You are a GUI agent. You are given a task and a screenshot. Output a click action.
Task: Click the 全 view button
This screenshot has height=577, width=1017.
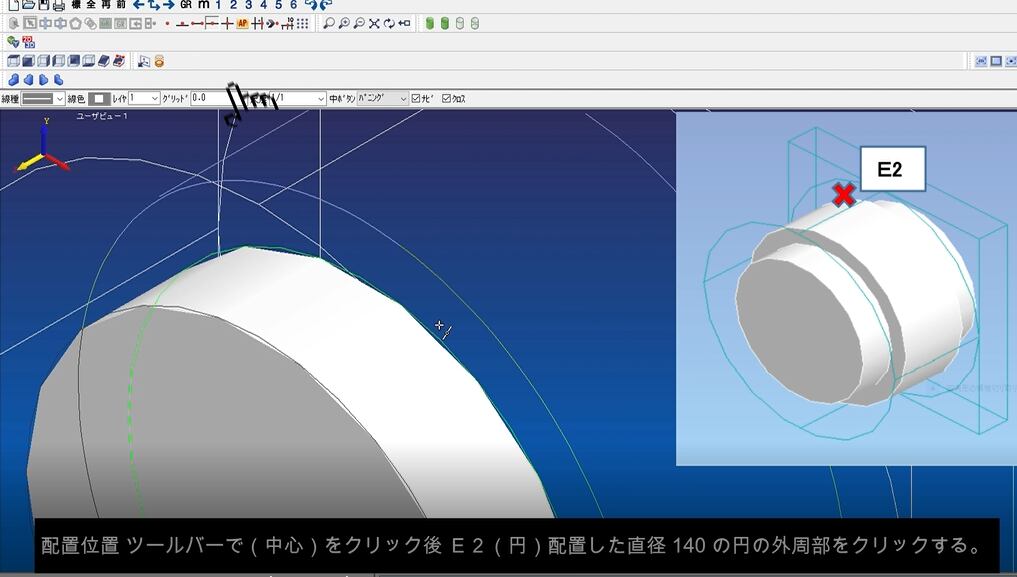[x=91, y=5]
